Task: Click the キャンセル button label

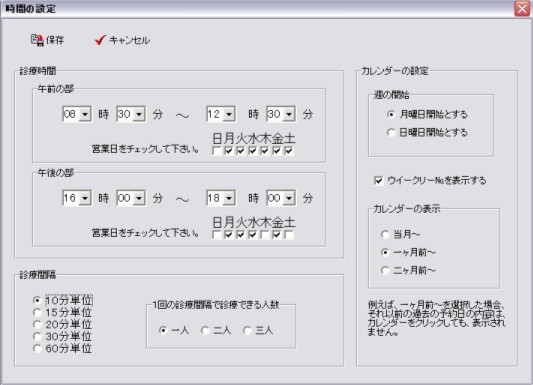Action: coord(129,40)
